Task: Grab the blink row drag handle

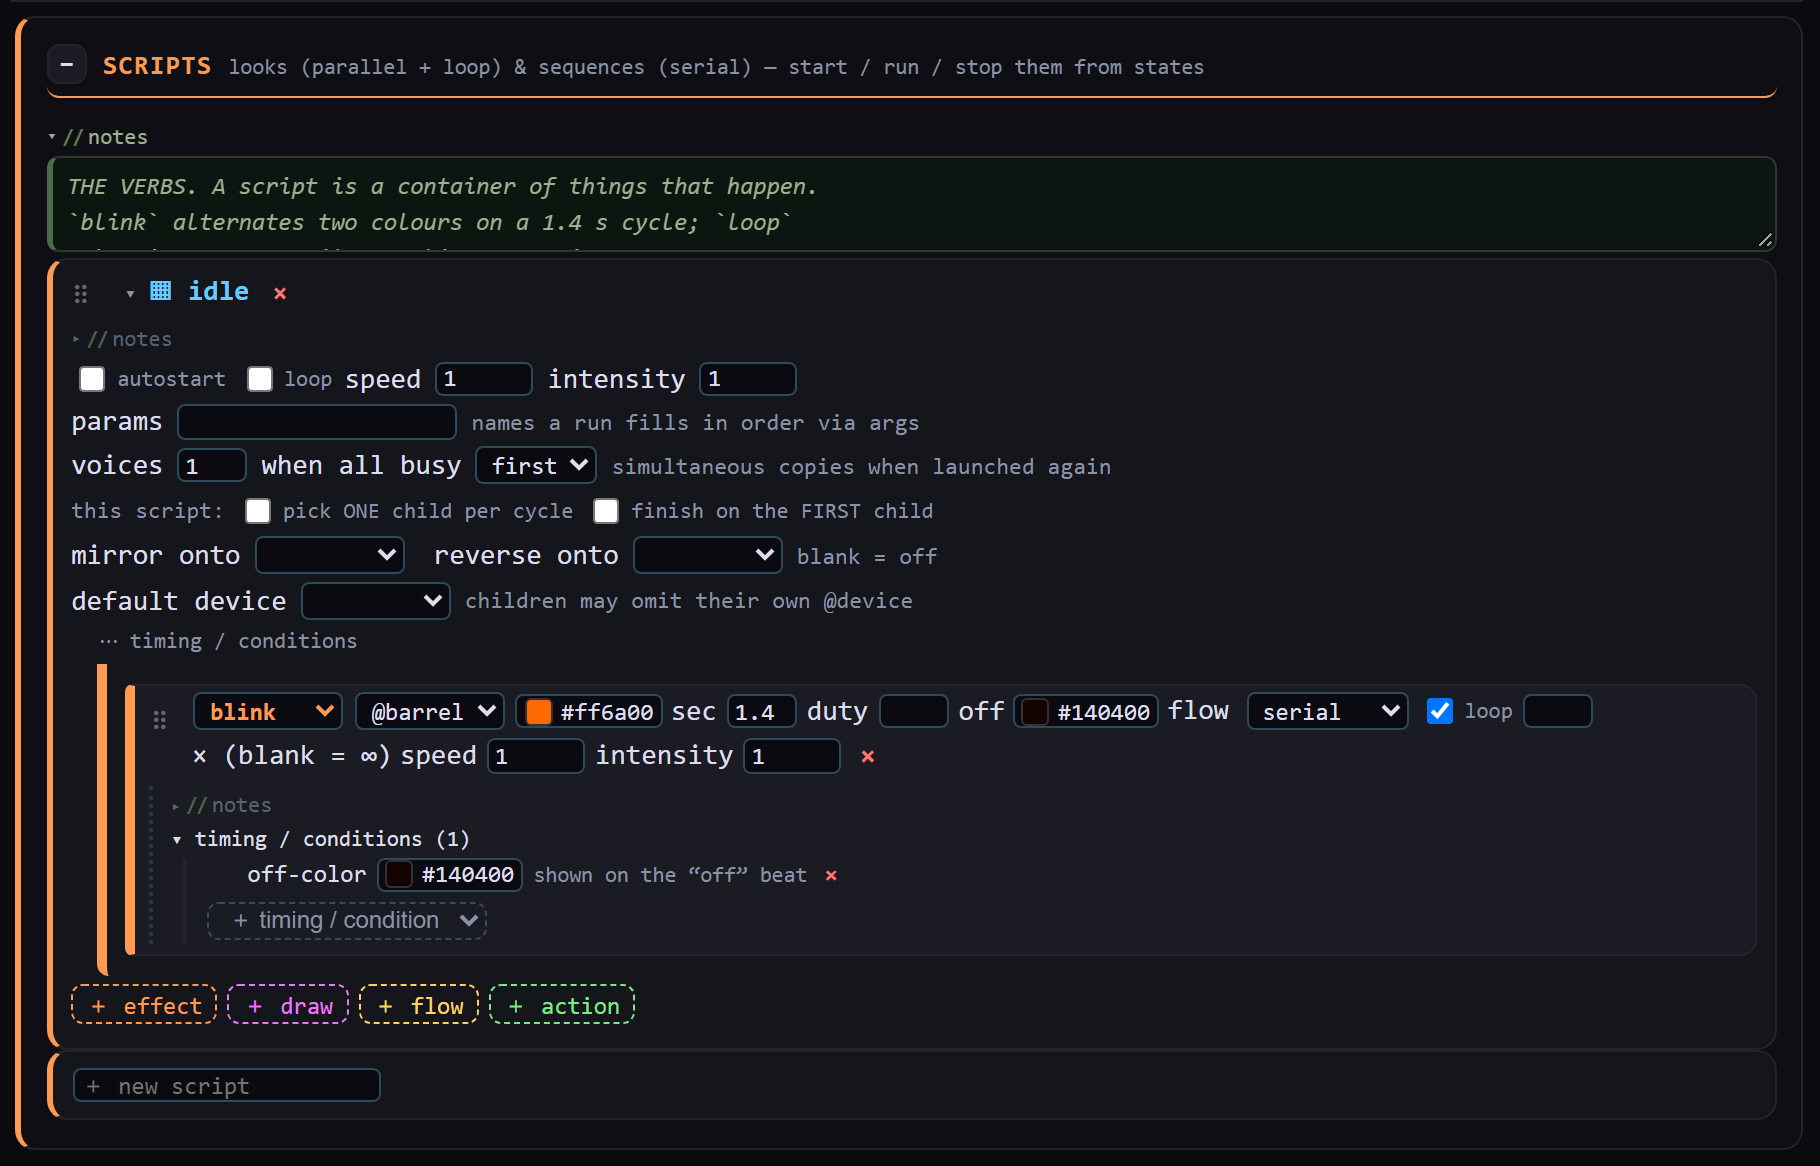Action: (160, 720)
